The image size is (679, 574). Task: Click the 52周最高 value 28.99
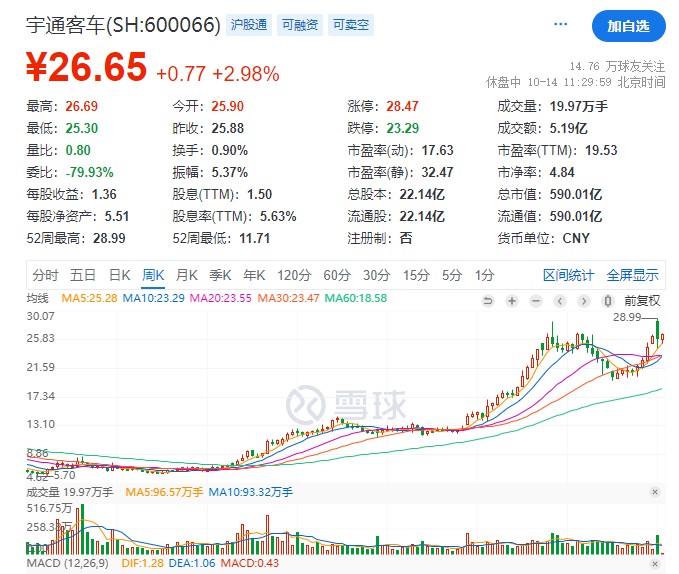(109, 239)
